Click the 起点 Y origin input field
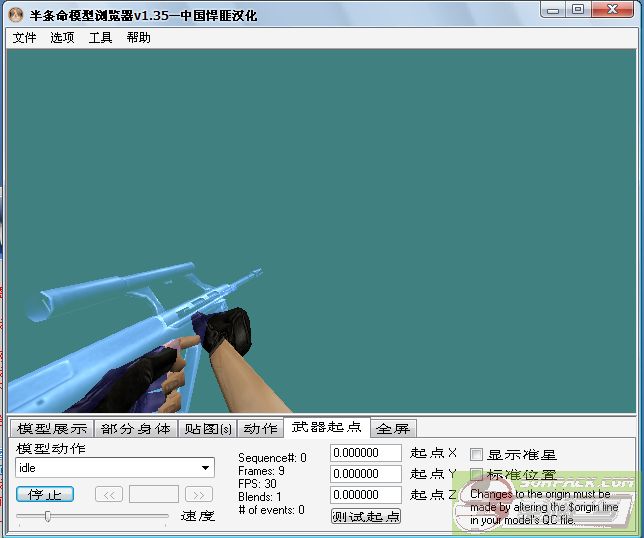Viewport: 644px width, 538px height. (x=365, y=474)
